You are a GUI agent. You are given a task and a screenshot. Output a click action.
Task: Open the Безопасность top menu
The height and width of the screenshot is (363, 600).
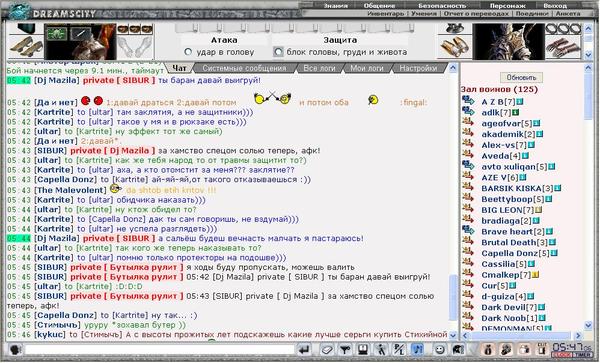pyautogui.click(x=442, y=6)
